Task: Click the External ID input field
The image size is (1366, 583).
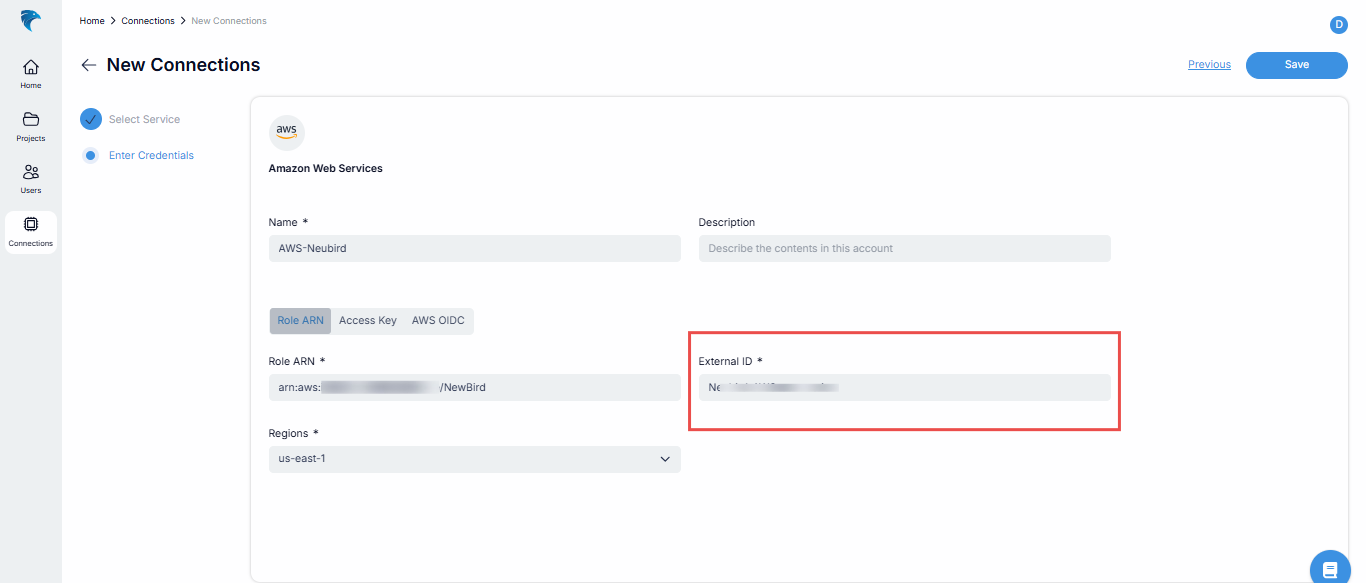Action: click(x=904, y=387)
